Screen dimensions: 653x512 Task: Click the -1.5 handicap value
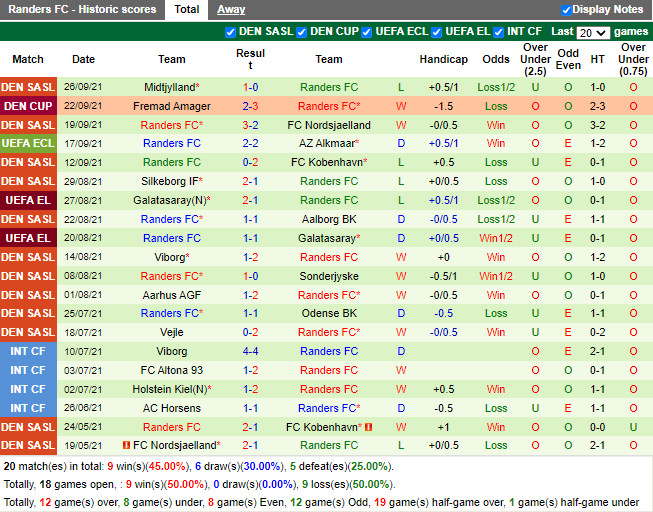pos(444,106)
